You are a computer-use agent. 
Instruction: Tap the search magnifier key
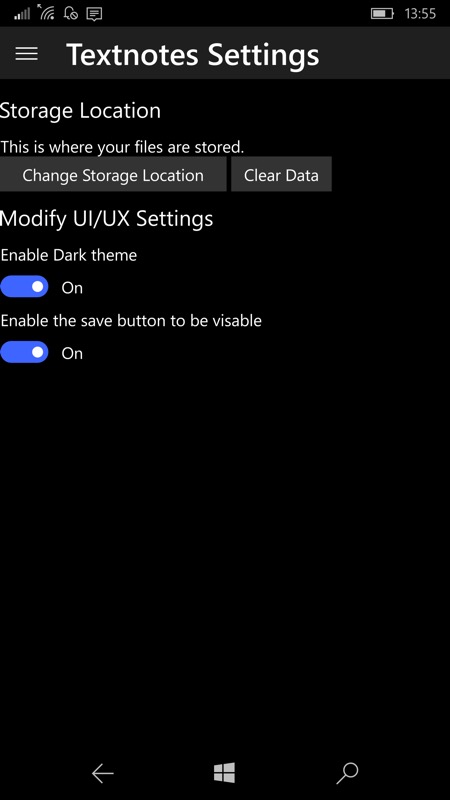(347, 773)
